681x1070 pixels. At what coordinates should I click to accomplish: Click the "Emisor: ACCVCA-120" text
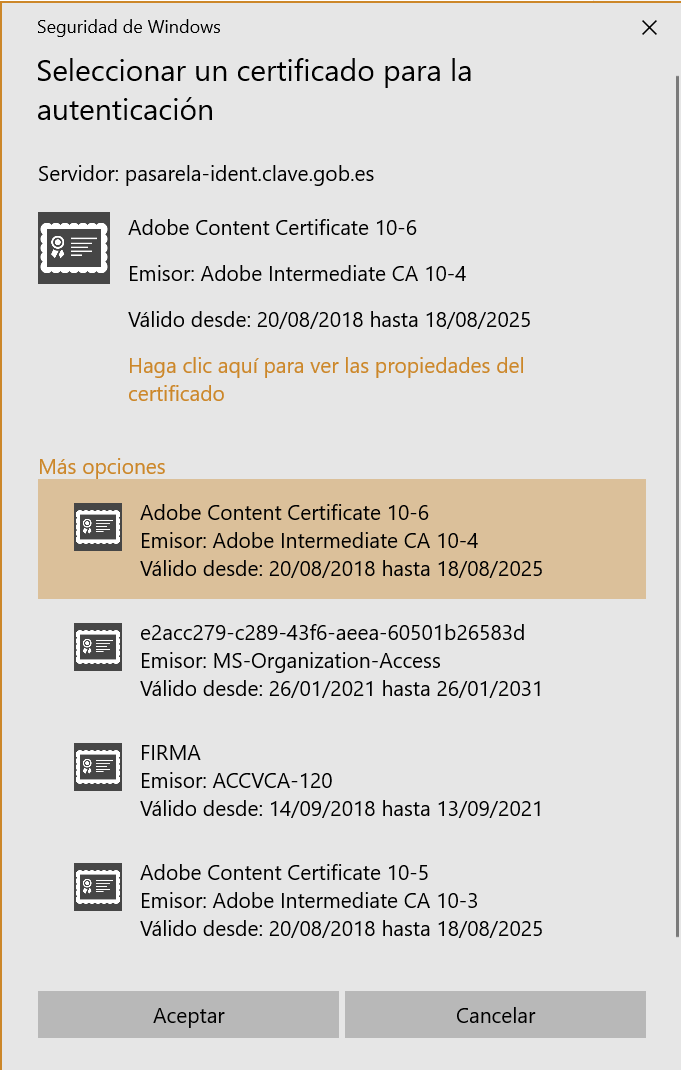click(x=236, y=781)
